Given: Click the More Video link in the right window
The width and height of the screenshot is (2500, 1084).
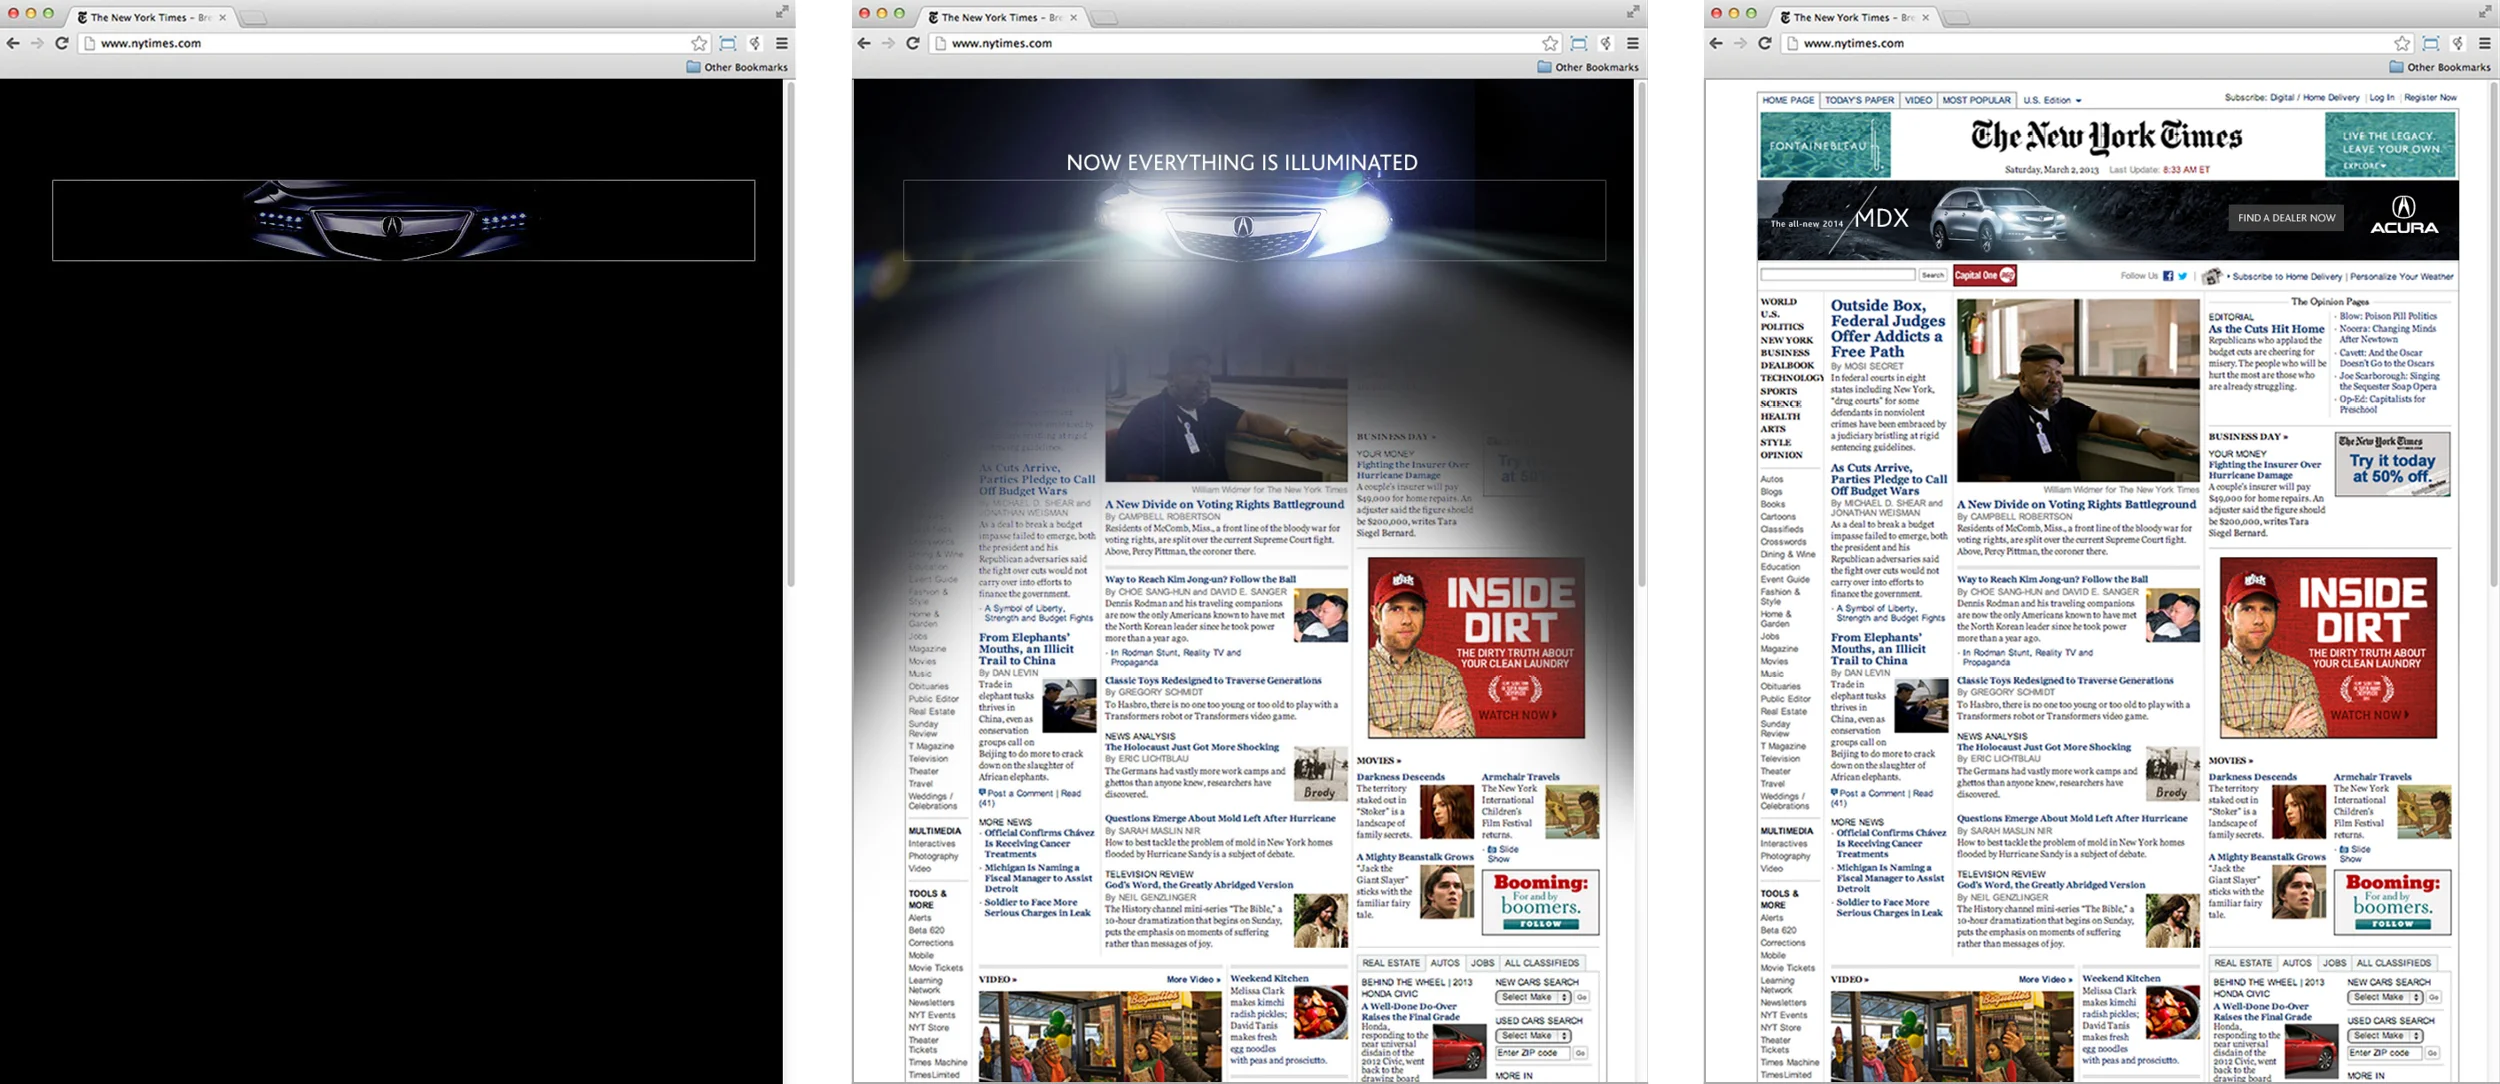Looking at the screenshot, I should (2043, 979).
